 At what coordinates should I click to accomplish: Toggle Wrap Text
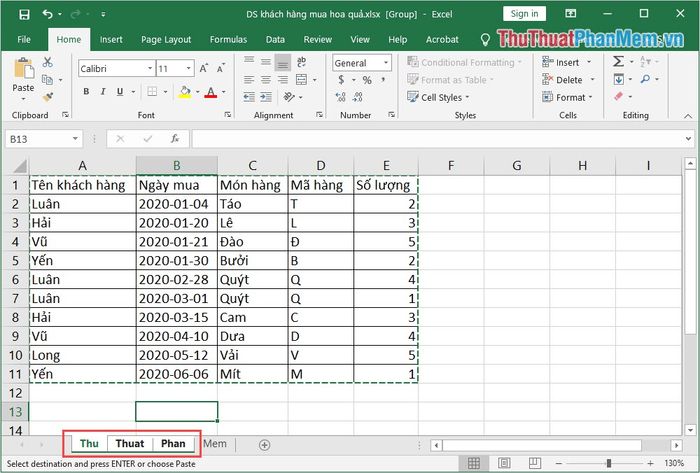click(x=301, y=62)
